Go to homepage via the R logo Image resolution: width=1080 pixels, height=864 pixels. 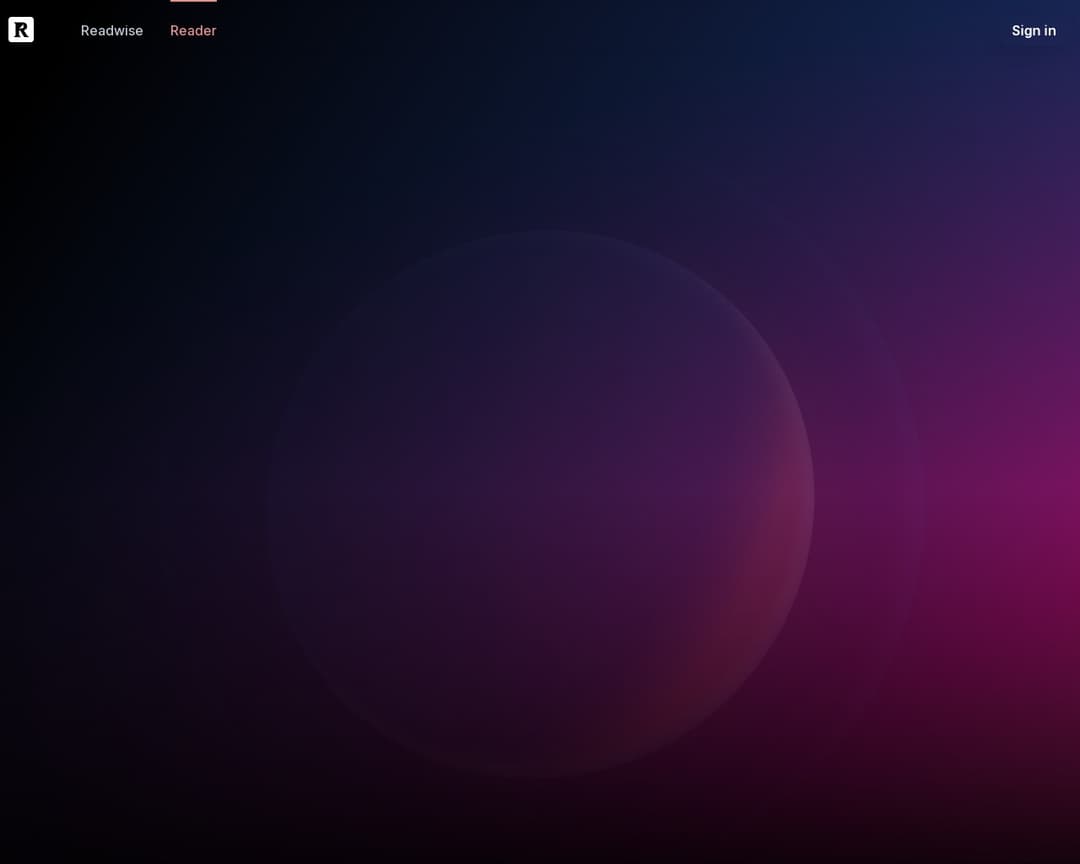tap(21, 30)
